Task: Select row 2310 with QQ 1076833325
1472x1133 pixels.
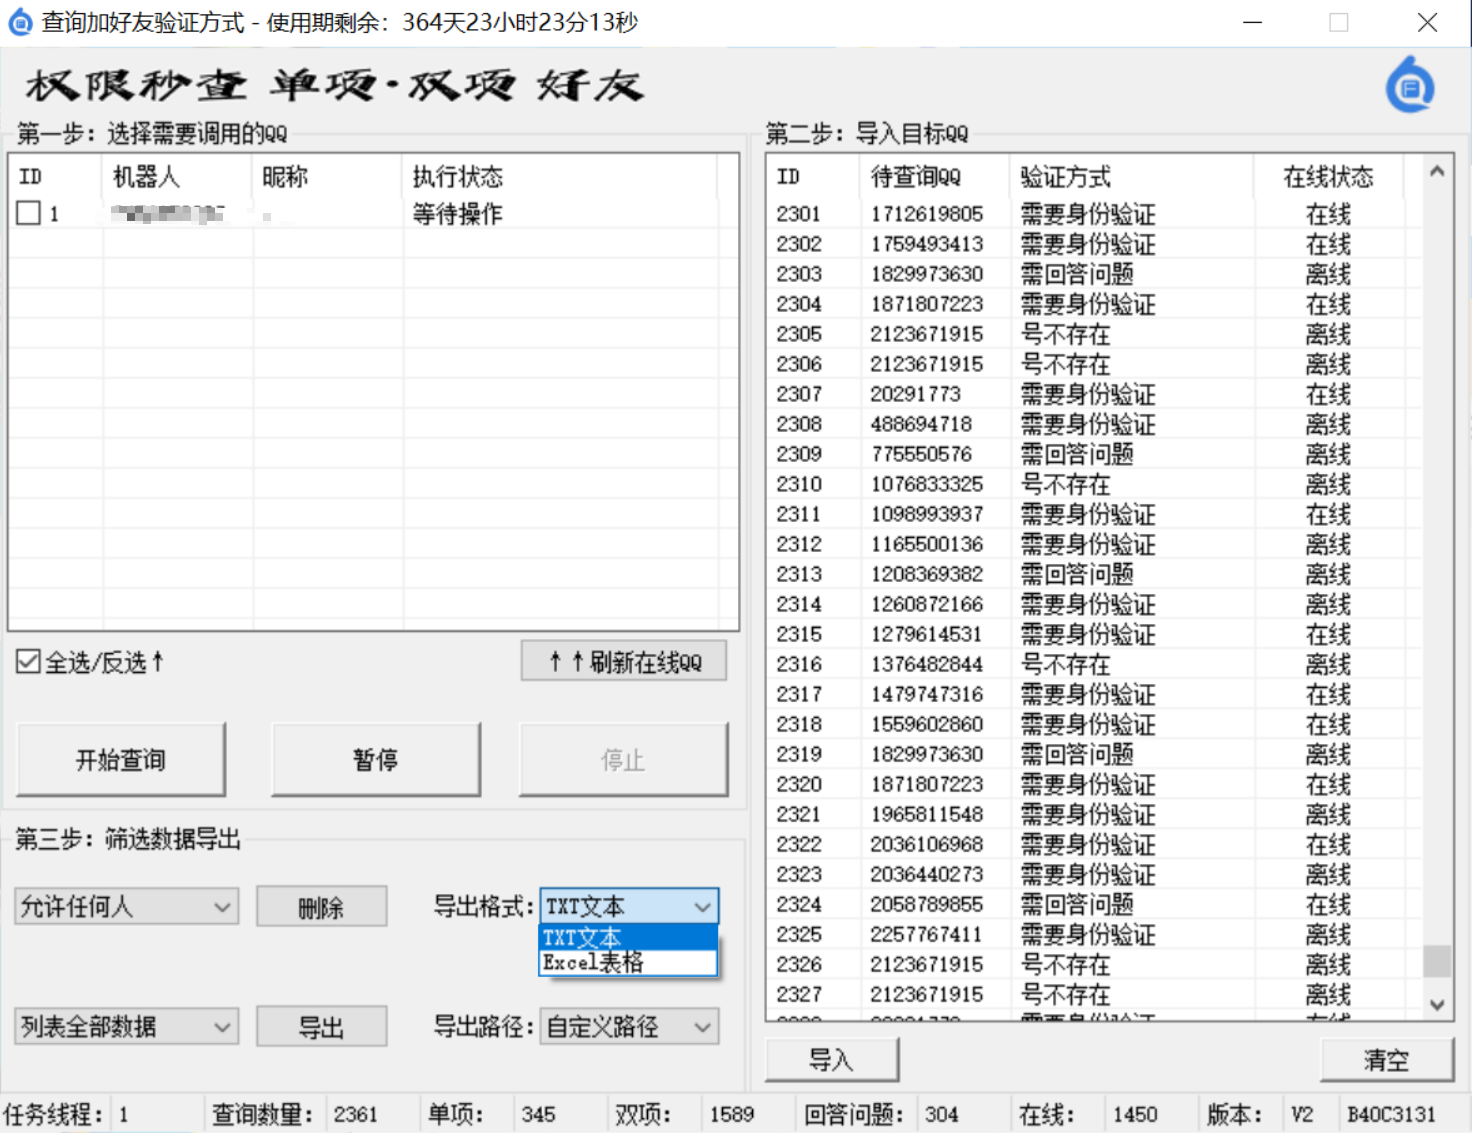Action: [1094, 484]
